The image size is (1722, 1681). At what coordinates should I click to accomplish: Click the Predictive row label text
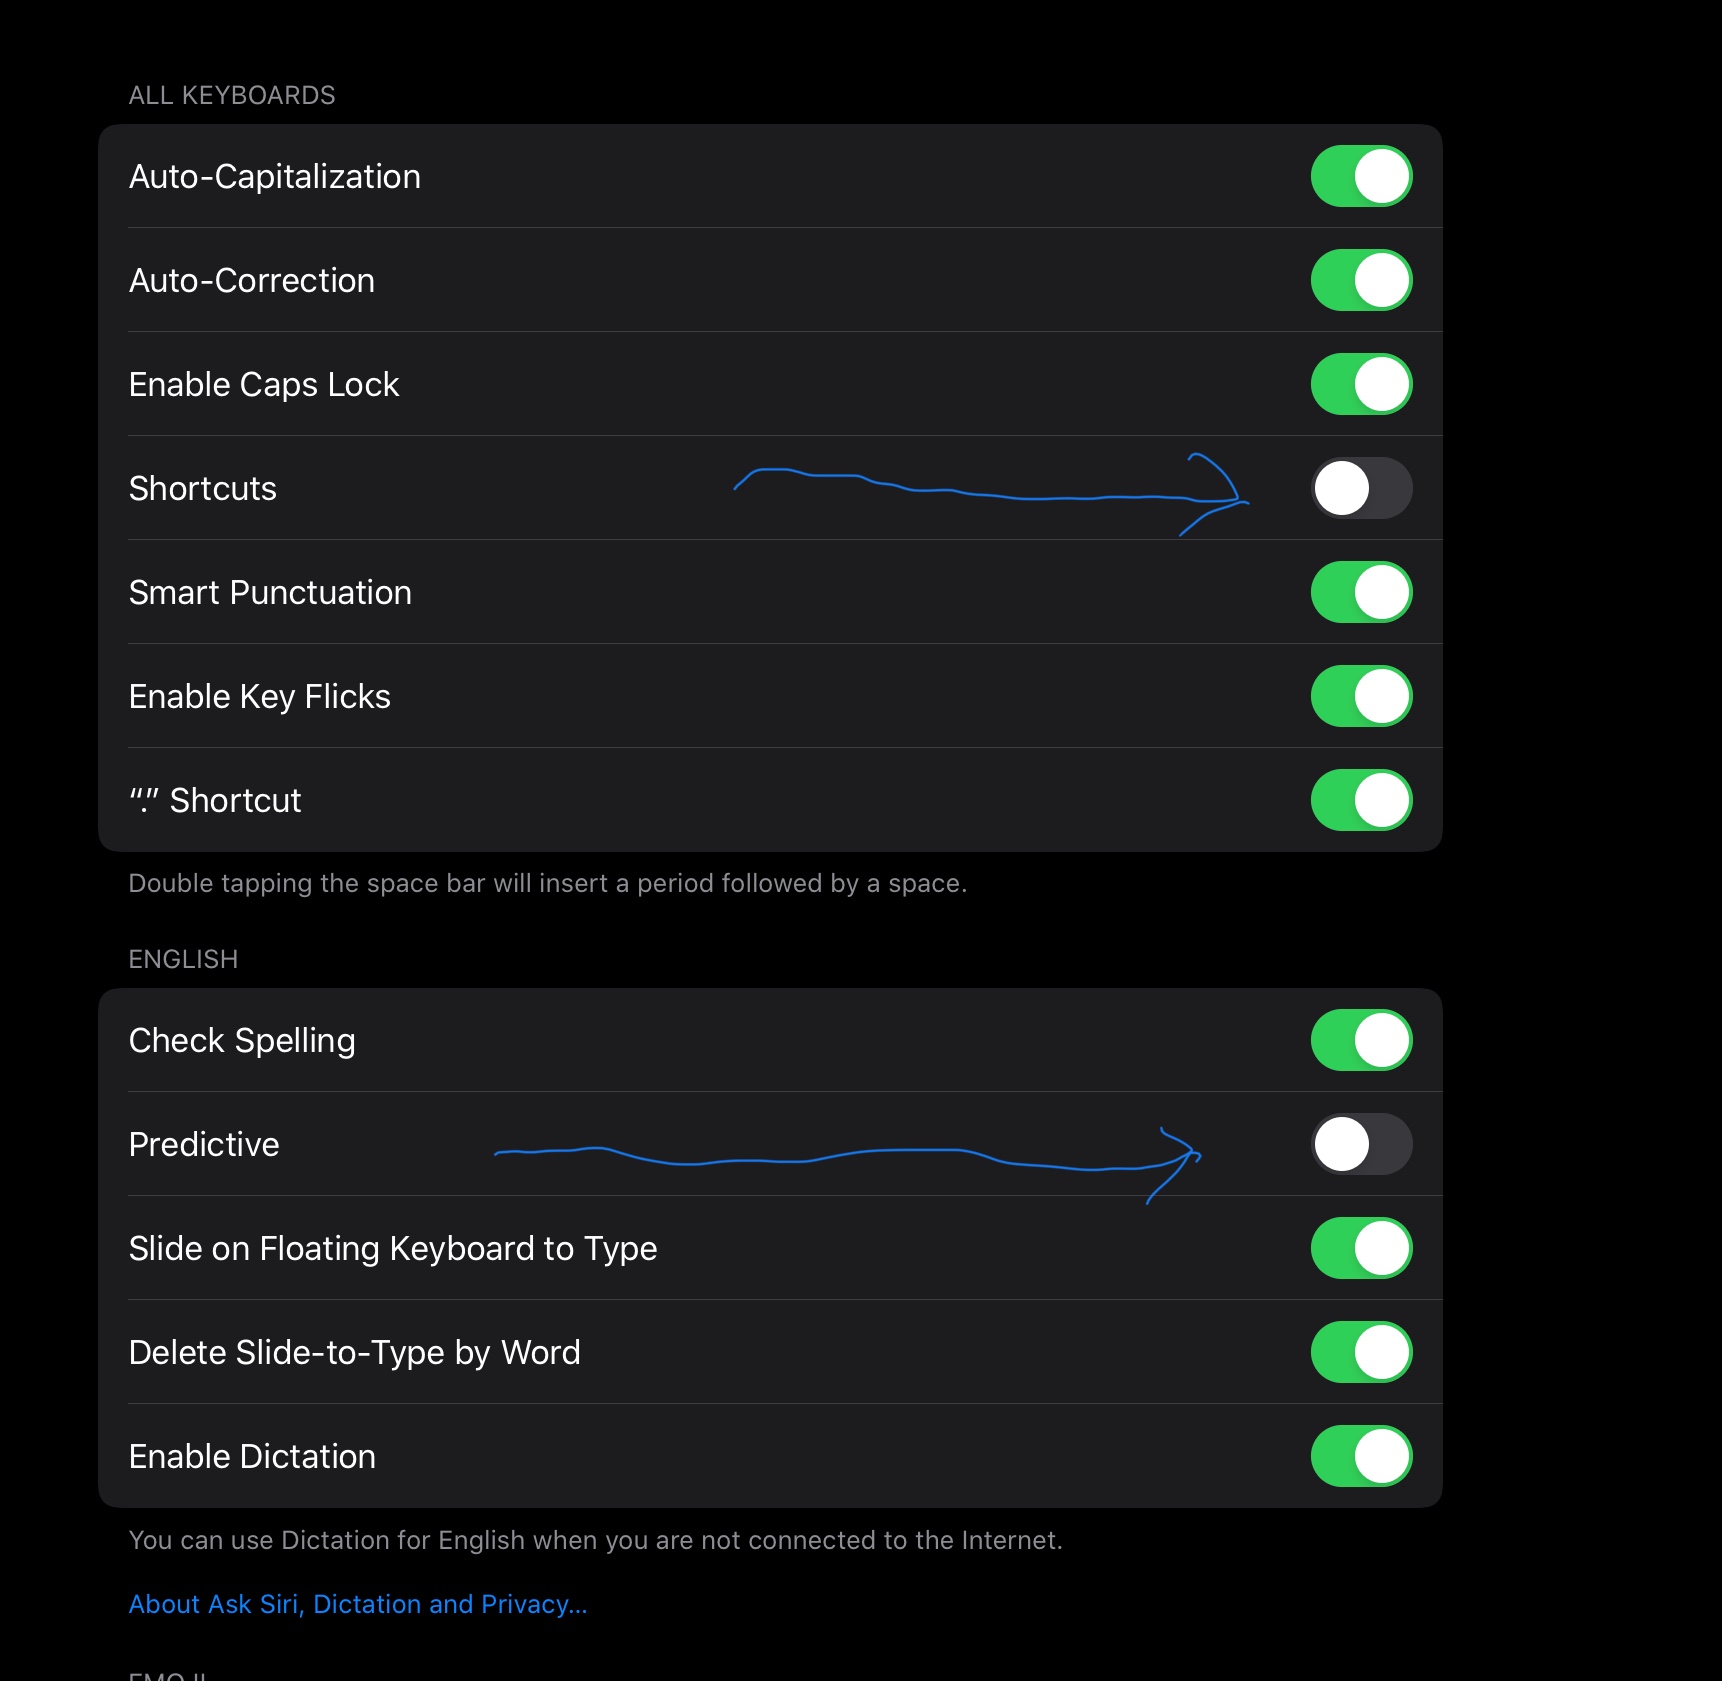pyautogui.click(x=204, y=1144)
